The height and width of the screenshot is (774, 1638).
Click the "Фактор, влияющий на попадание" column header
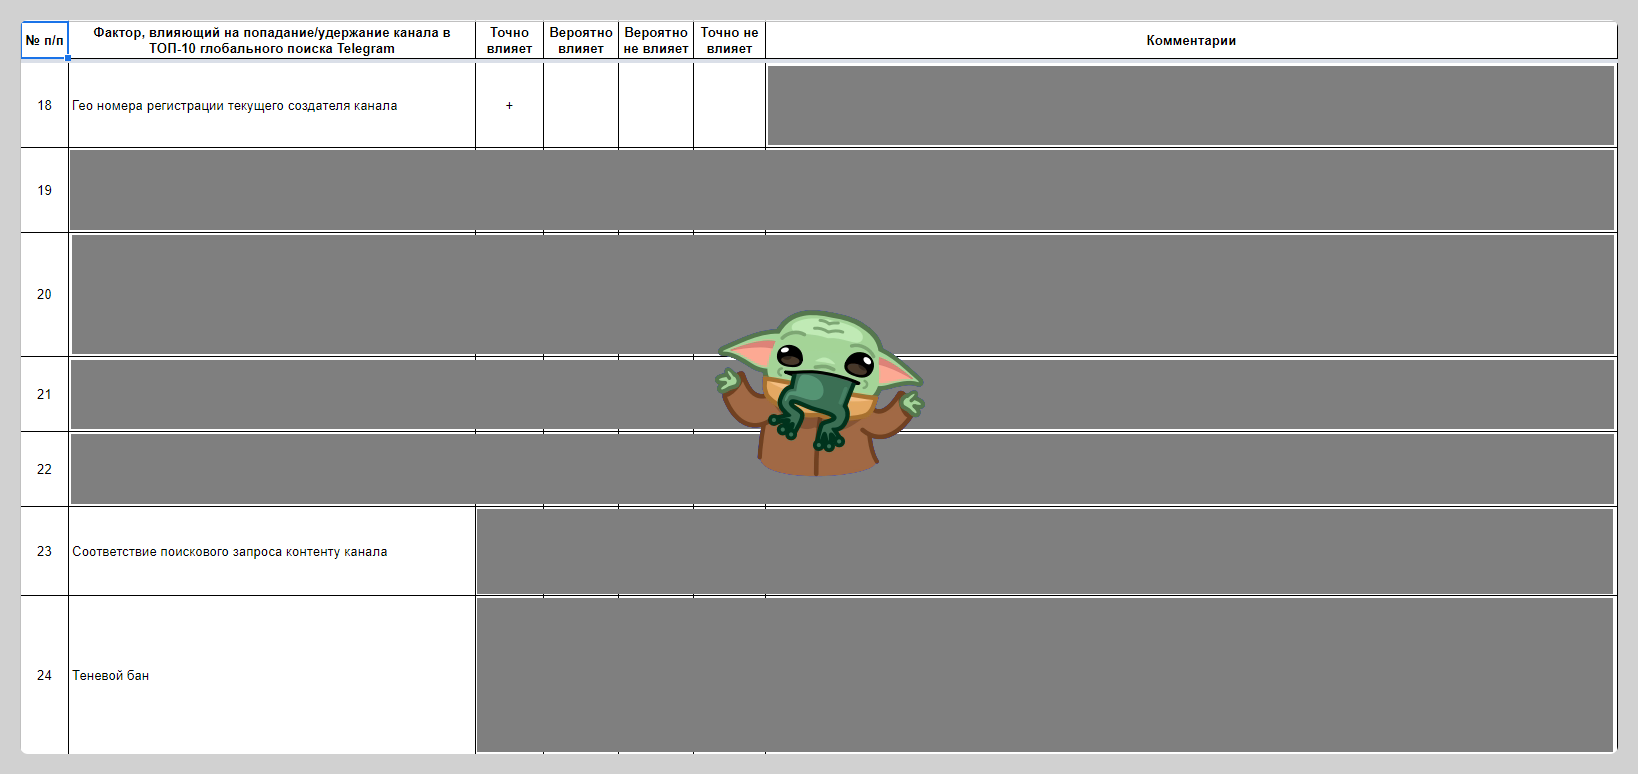tap(272, 41)
